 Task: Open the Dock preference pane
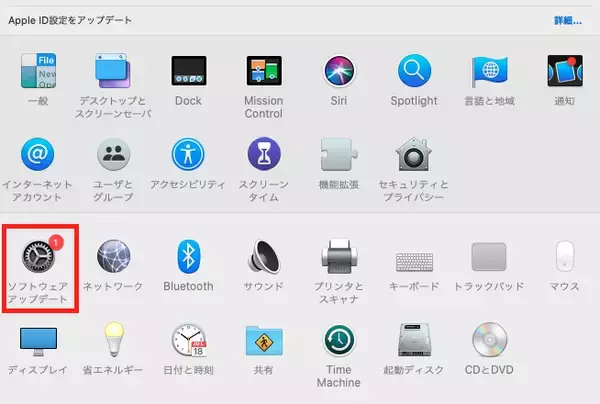click(188, 72)
